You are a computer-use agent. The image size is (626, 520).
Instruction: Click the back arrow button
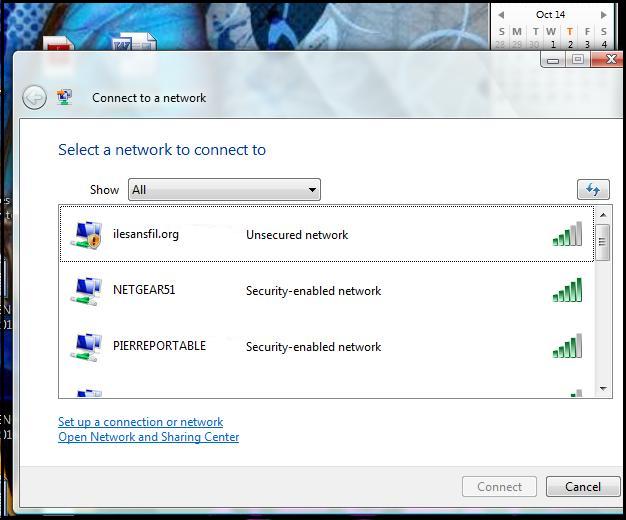click(34, 97)
